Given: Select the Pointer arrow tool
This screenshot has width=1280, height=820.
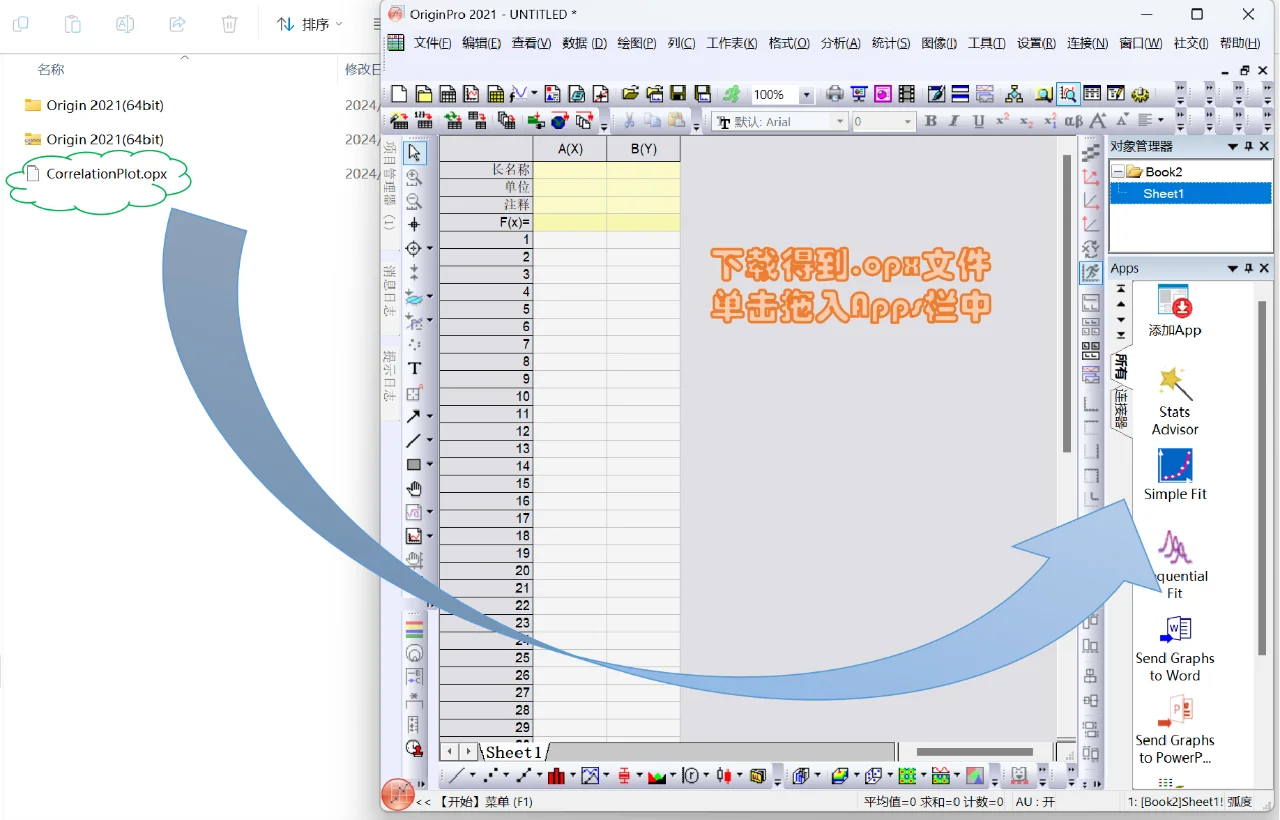Looking at the screenshot, I should [x=414, y=152].
